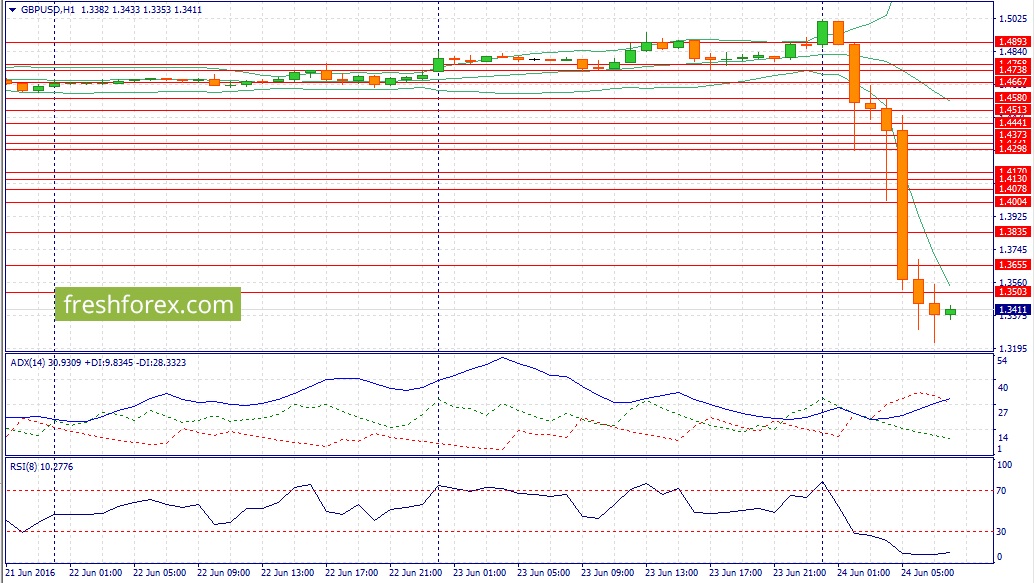The image size is (1035, 583).
Task: Click the red 1.4004 level price tag
Action: click(x=1012, y=202)
